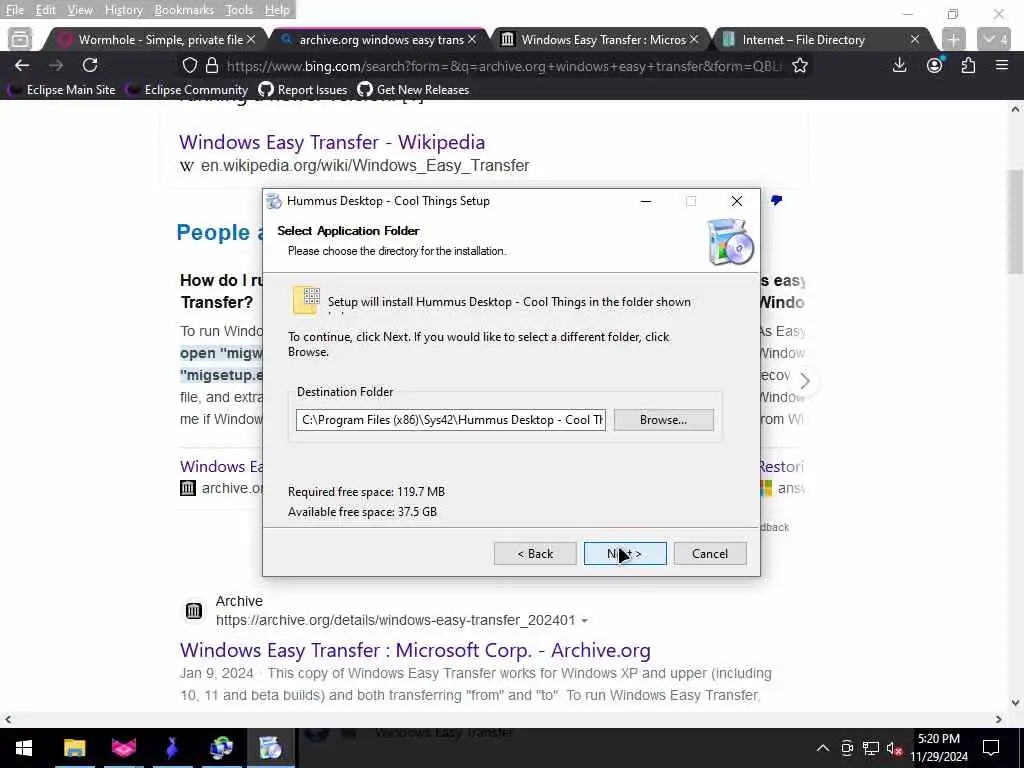Bookmark this page with the star icon
Viewport: 1024px width, 768px height.
click(799, 65)
